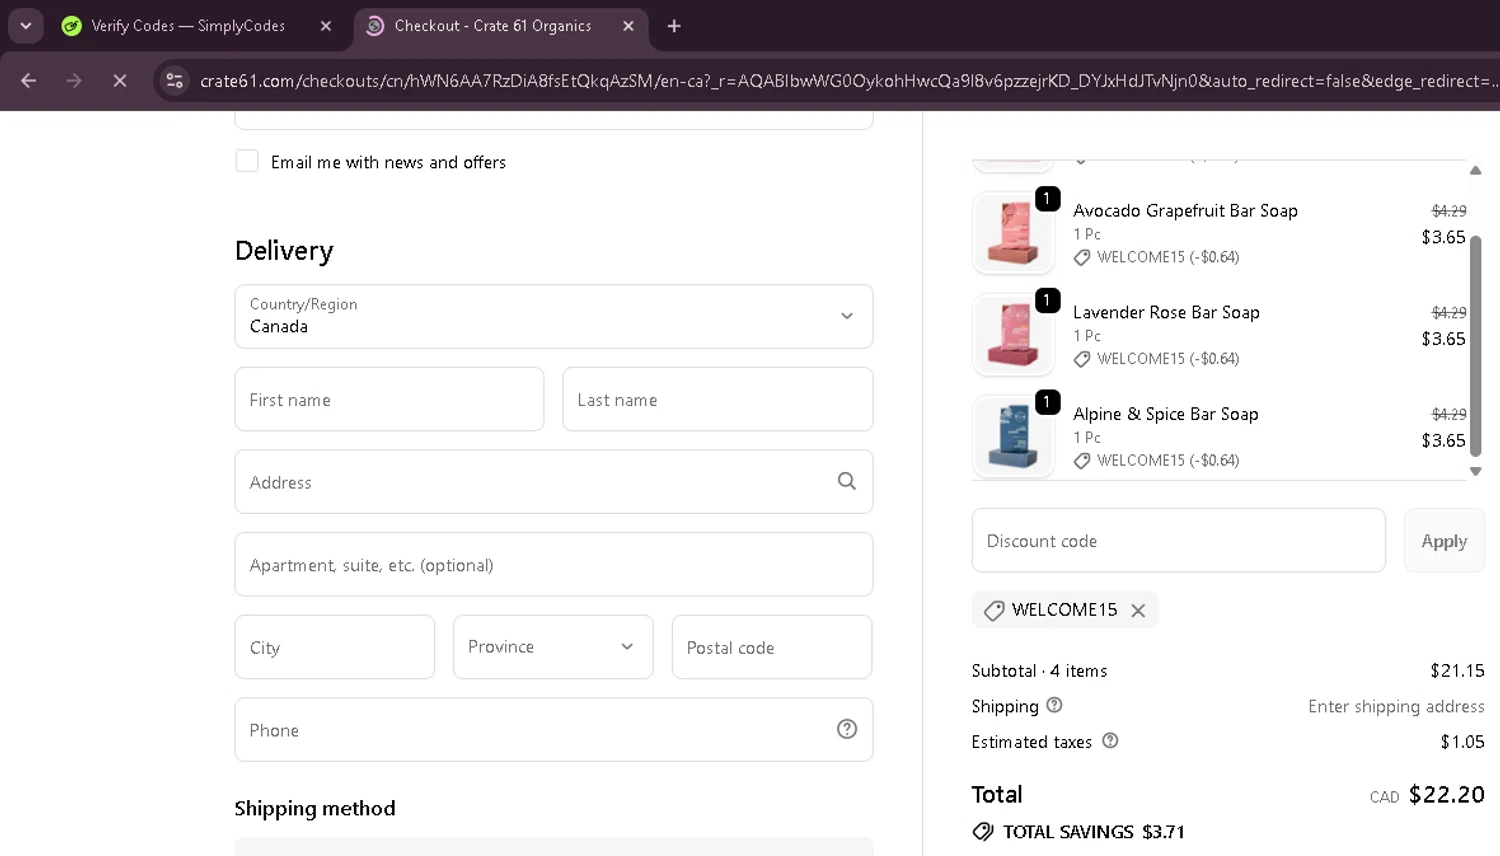This screenshot has height=856, width=1500.
Task: Click the Estimated taxes amount $1.05
Action: tap(1462, 741)
